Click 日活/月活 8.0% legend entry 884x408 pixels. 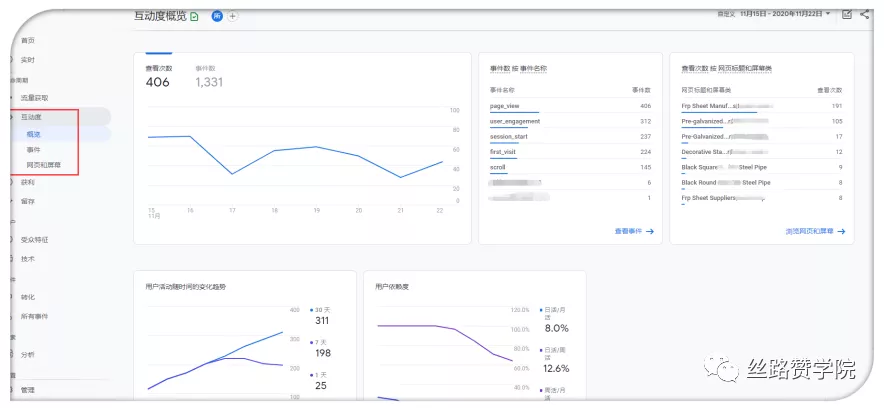point(556,319)
